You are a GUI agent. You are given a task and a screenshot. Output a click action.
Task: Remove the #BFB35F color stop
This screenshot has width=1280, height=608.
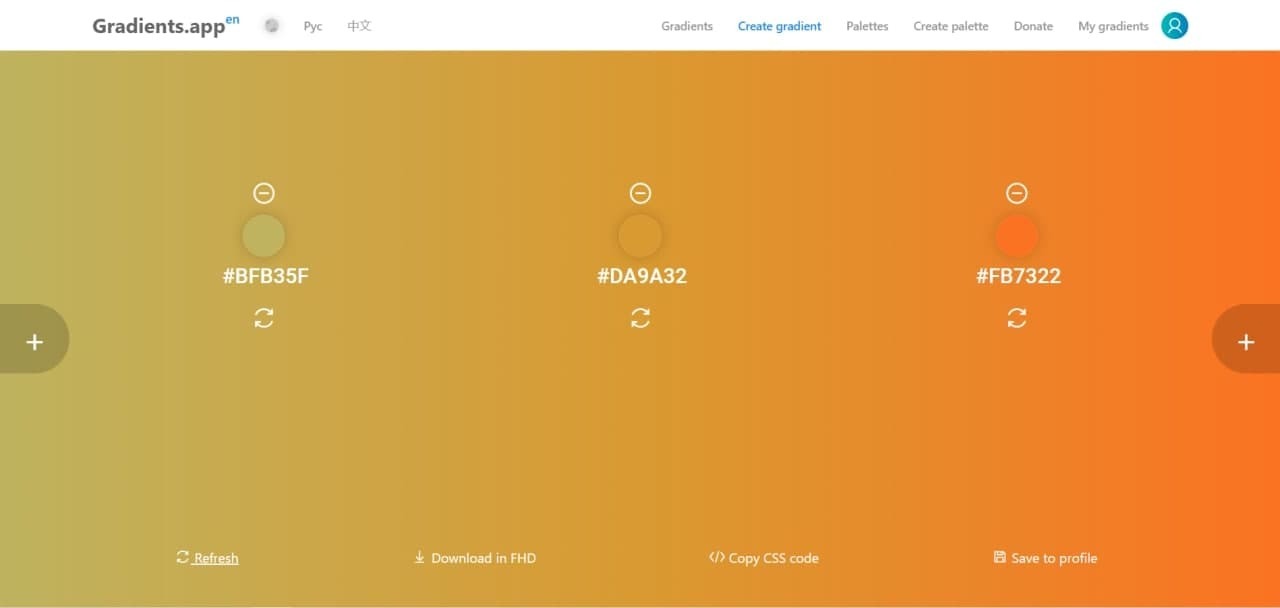pyautogui.click(x=264, y=193)
